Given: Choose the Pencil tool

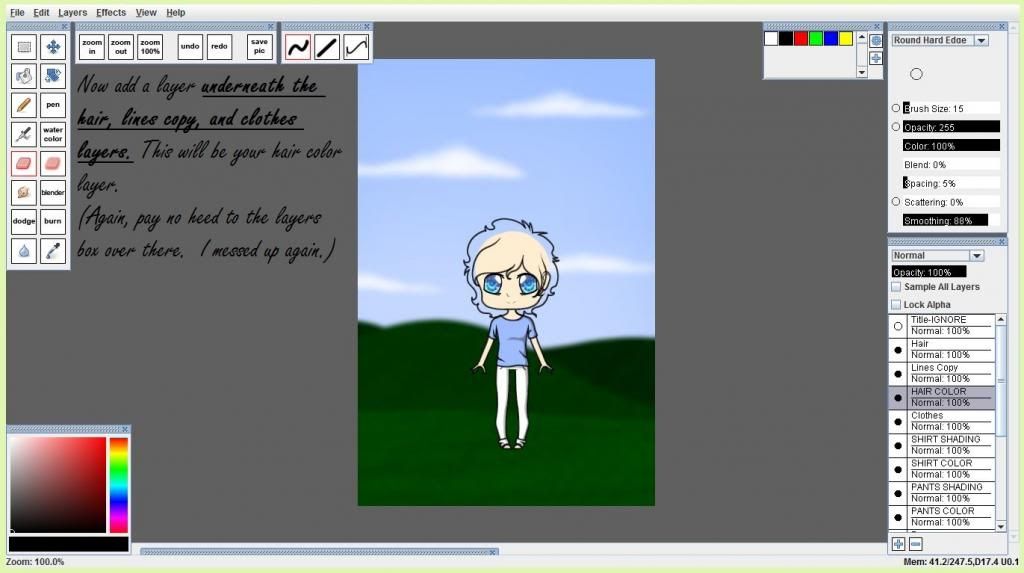Looking at the screenshot, I should click(x=25, y=104).
